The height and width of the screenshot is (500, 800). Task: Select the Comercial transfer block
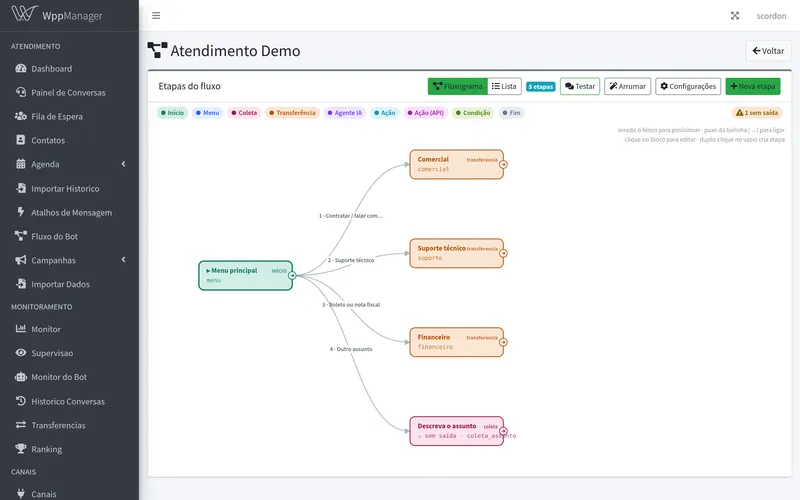457,164
